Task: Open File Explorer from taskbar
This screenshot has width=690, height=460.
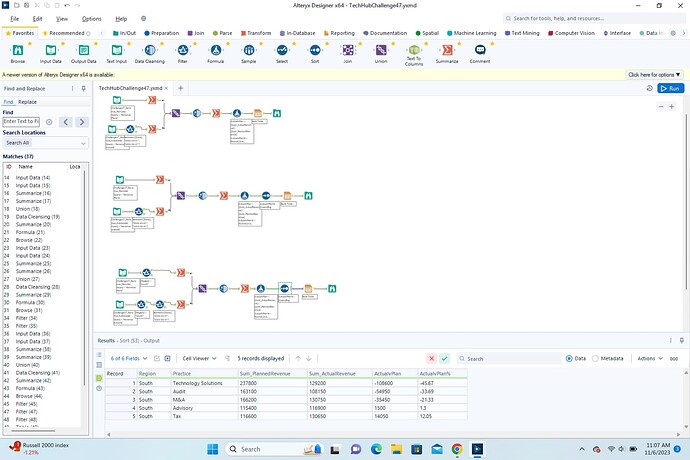Action: (x=396, y=449)
